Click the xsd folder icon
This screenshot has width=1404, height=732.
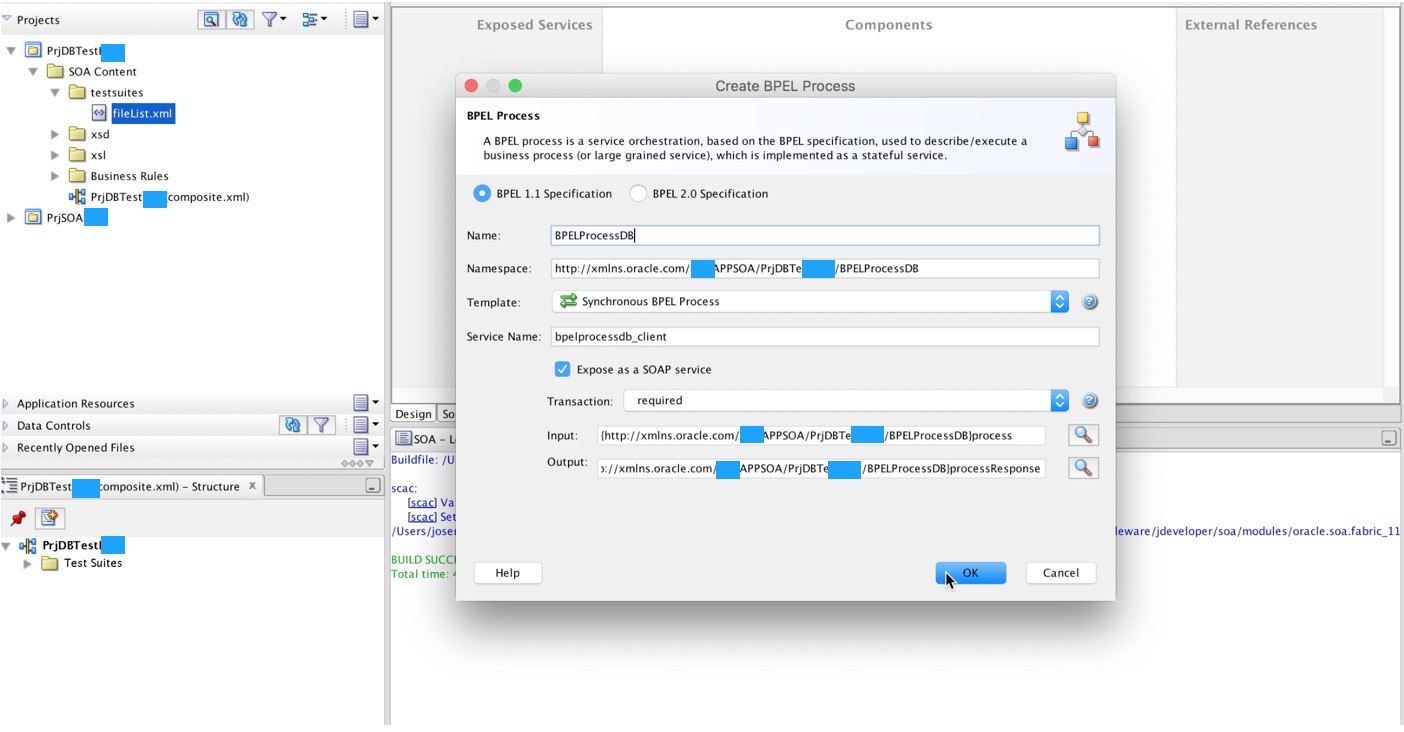[77, 134]
